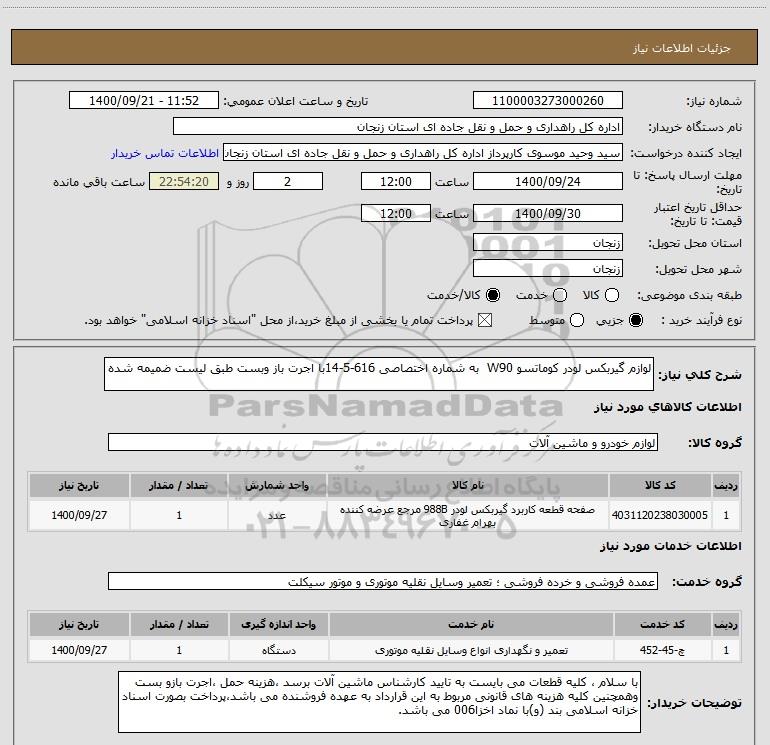This screenshot has height=745, width=770.
Task: Click request creator field سید وحید موسوی
Action: [423, 153]
